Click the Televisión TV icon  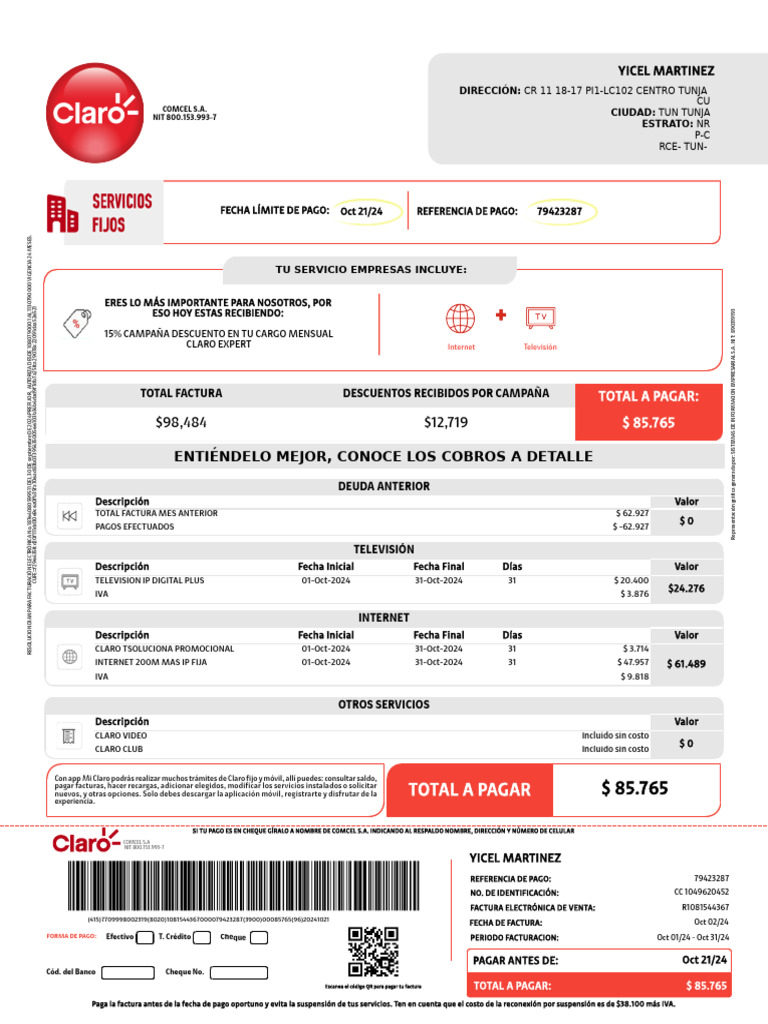541,318
